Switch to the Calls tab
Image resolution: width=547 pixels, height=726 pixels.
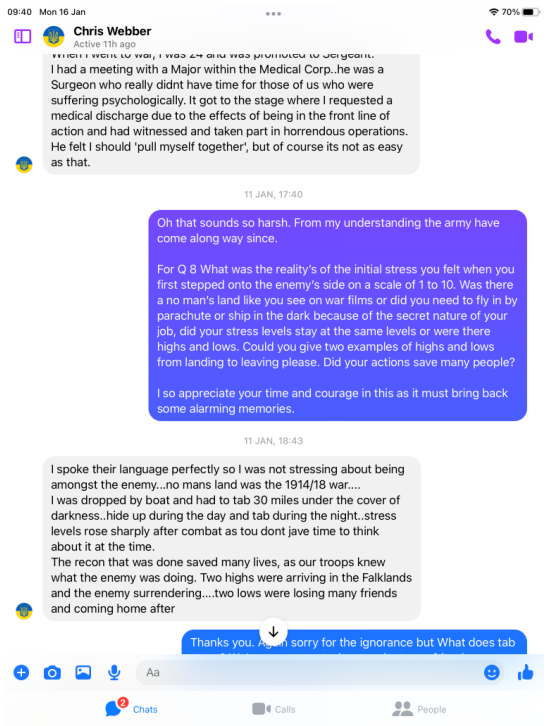[x=274, y=709]
